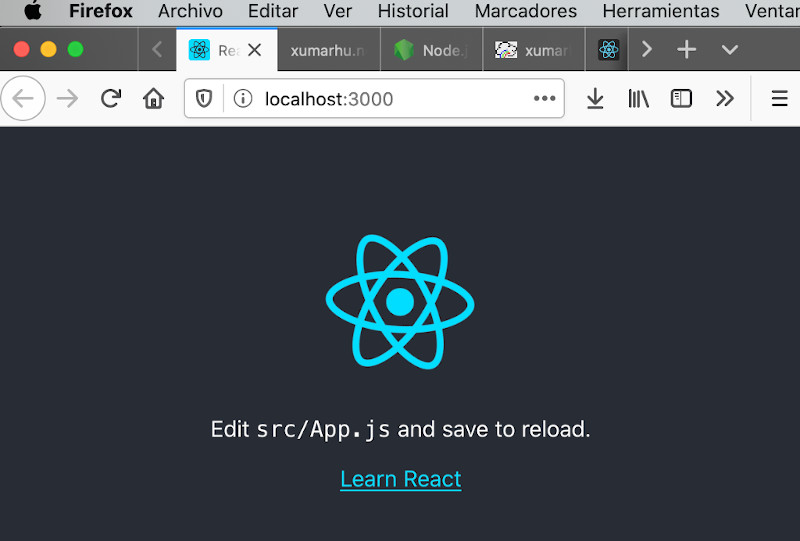Open the Historial menu
Screen dimensions: 800x541
point(413,11)
